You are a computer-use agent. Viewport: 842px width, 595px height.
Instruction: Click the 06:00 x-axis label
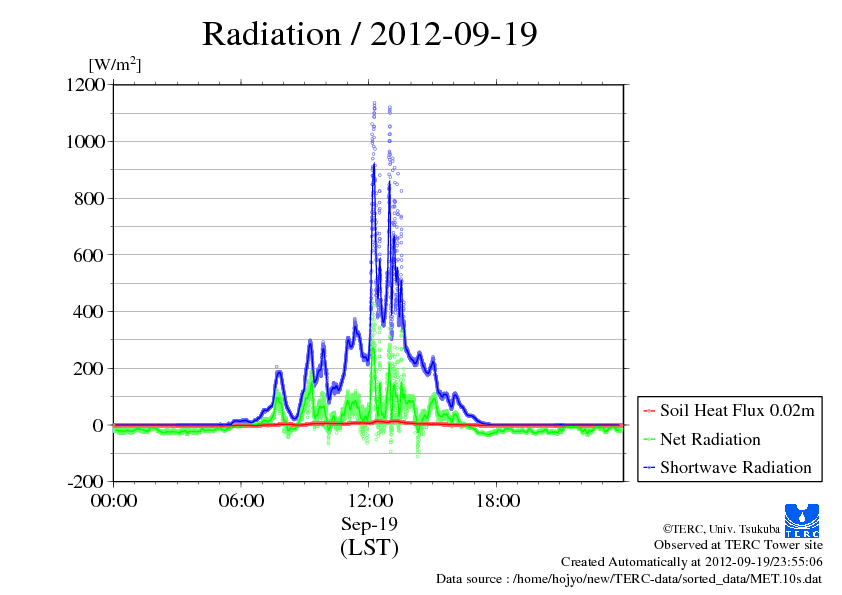coord(241,501)
